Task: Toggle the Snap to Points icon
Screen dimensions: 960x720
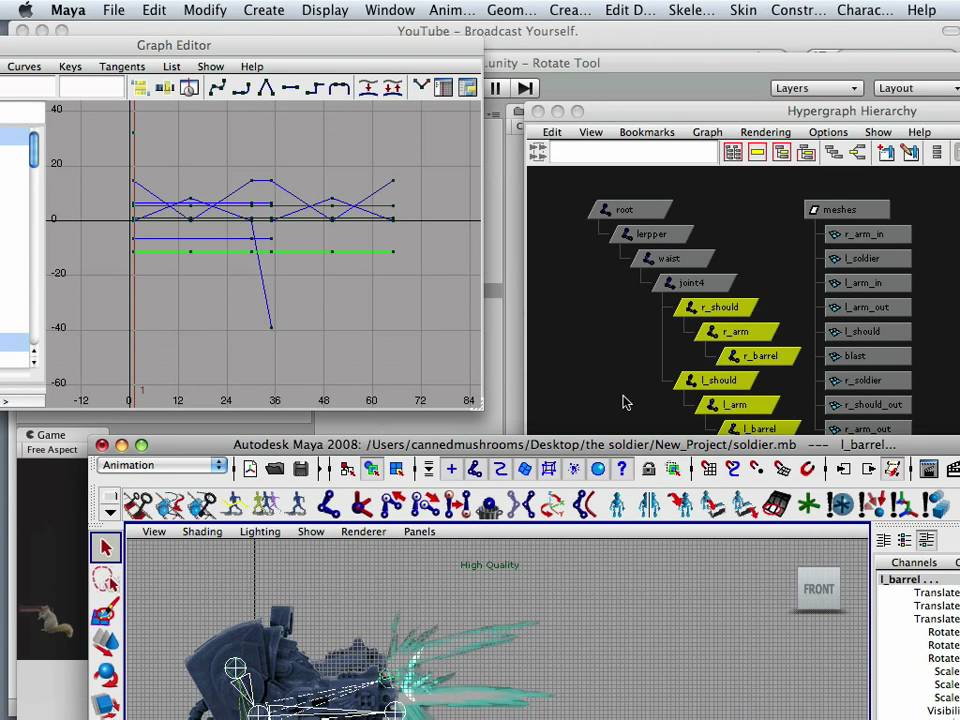Action: click(x=757, y=469)
